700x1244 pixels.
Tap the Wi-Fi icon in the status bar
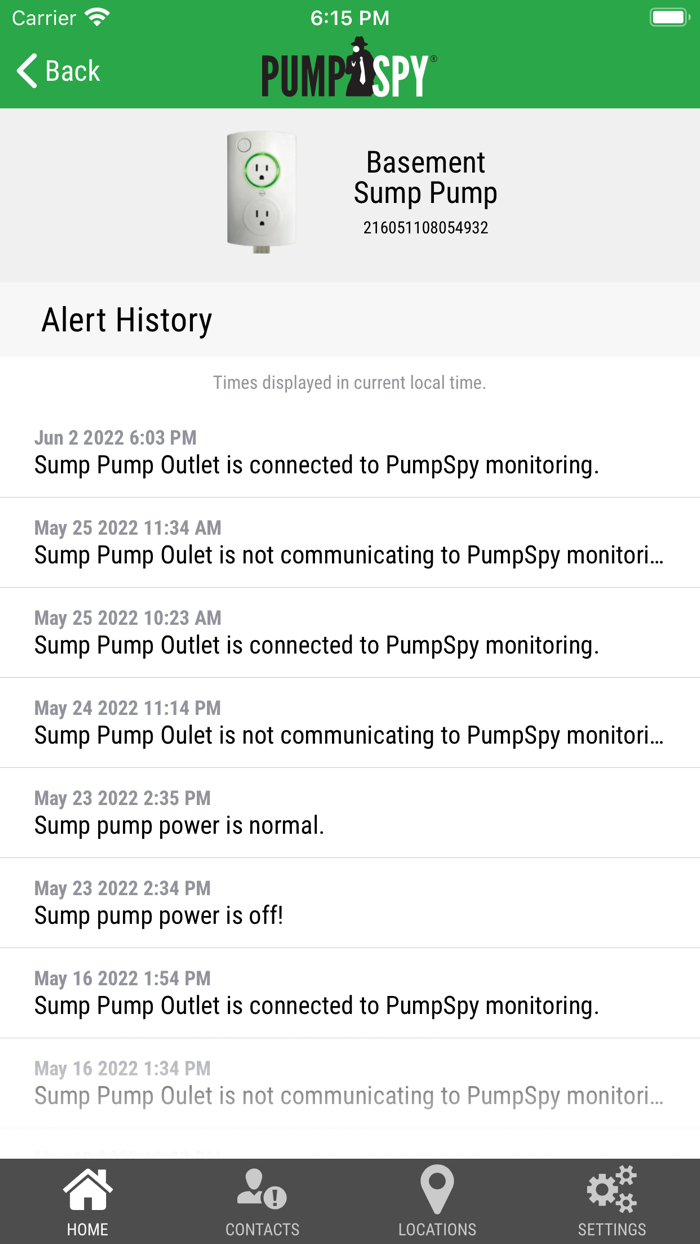96,16
